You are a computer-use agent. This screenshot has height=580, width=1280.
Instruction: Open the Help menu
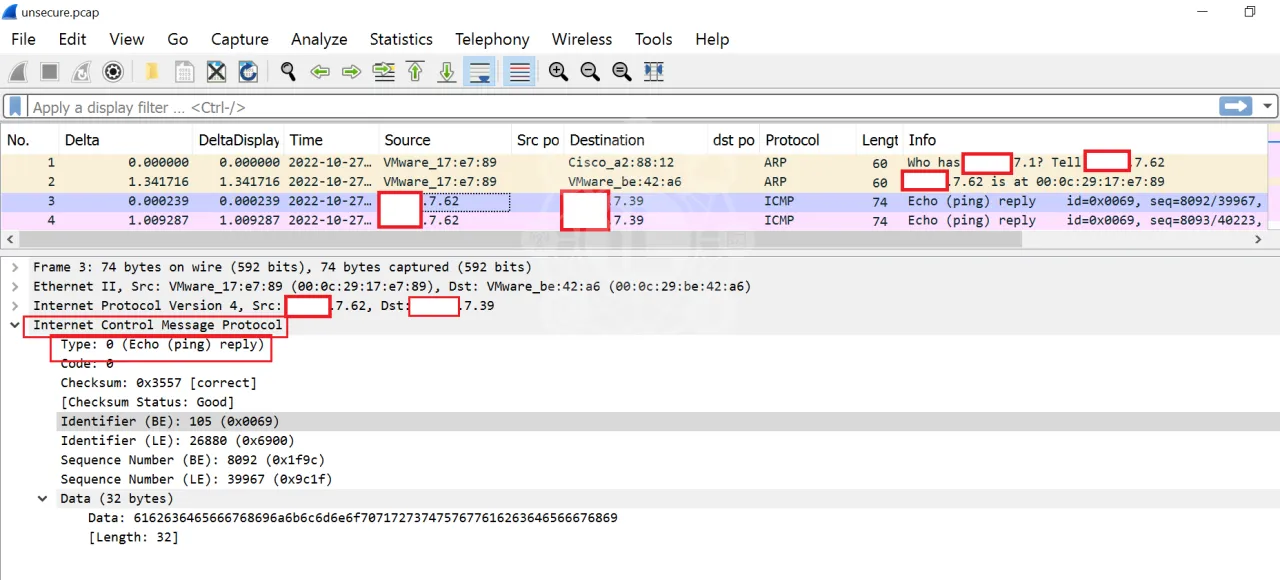click(712, 39)
